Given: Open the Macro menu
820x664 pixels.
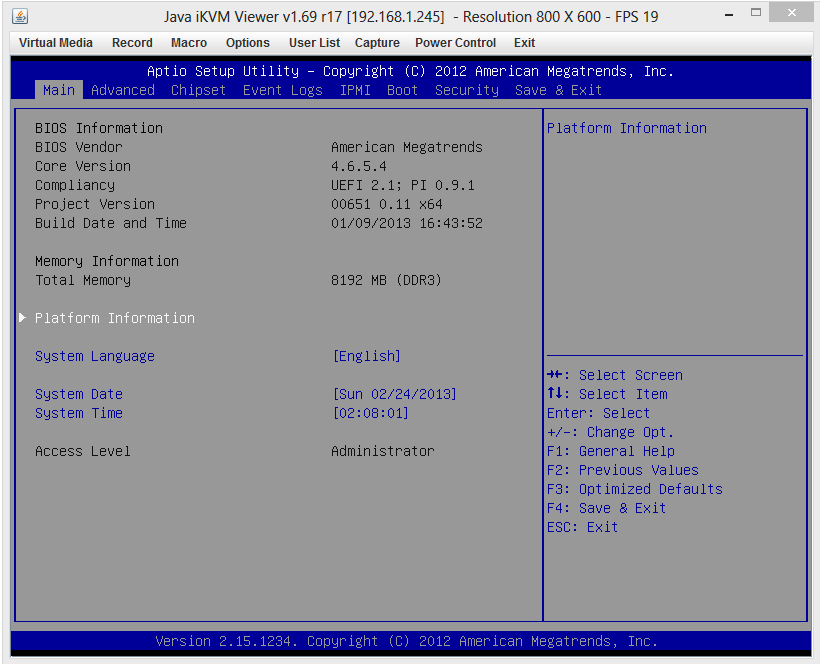Looking at the screenshot, I should pyautogui.click(x=189, y=43).
